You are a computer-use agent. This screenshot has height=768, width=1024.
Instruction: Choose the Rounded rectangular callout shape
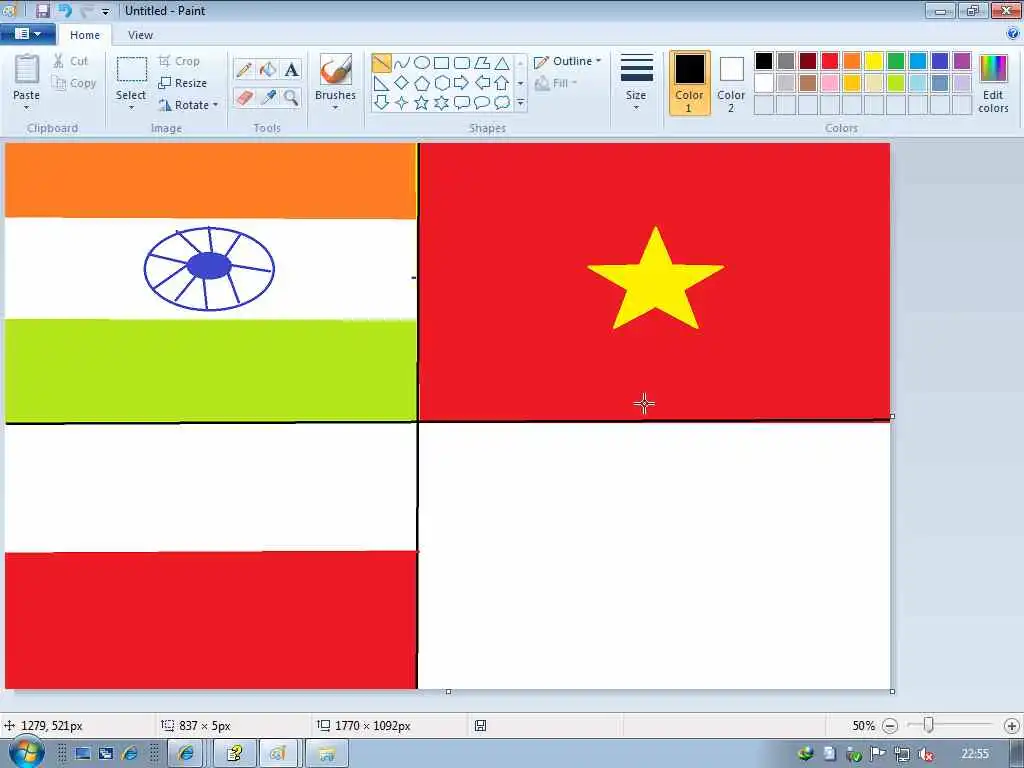click(x=462, y=103)
